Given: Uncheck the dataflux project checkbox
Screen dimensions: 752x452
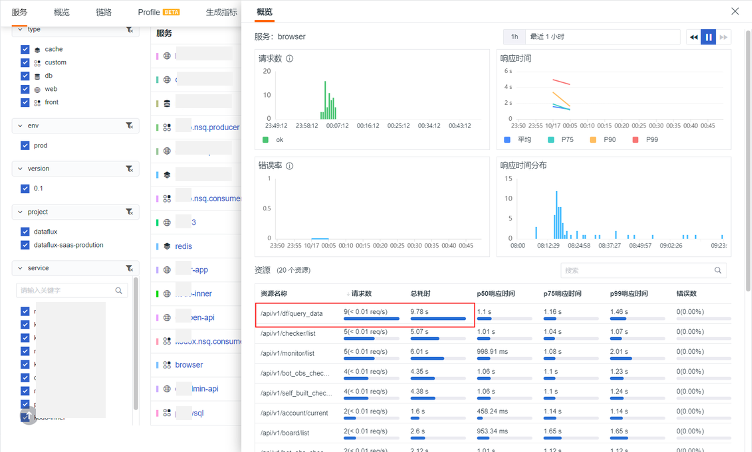Looking at the screenshot, I should tap(25, 232).
